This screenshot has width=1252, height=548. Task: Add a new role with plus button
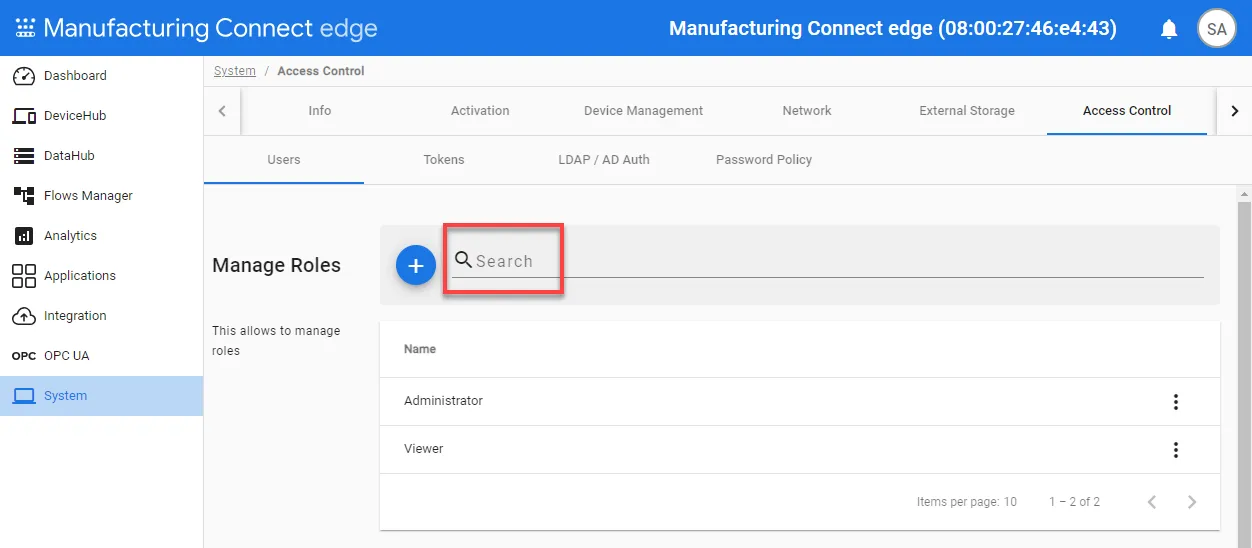(416, 265)
